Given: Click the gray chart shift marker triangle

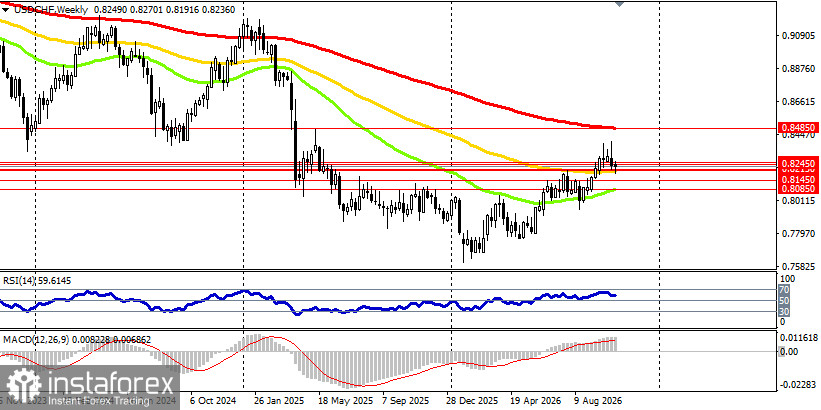Looking at the screenshot, I should tap(619, 3).
